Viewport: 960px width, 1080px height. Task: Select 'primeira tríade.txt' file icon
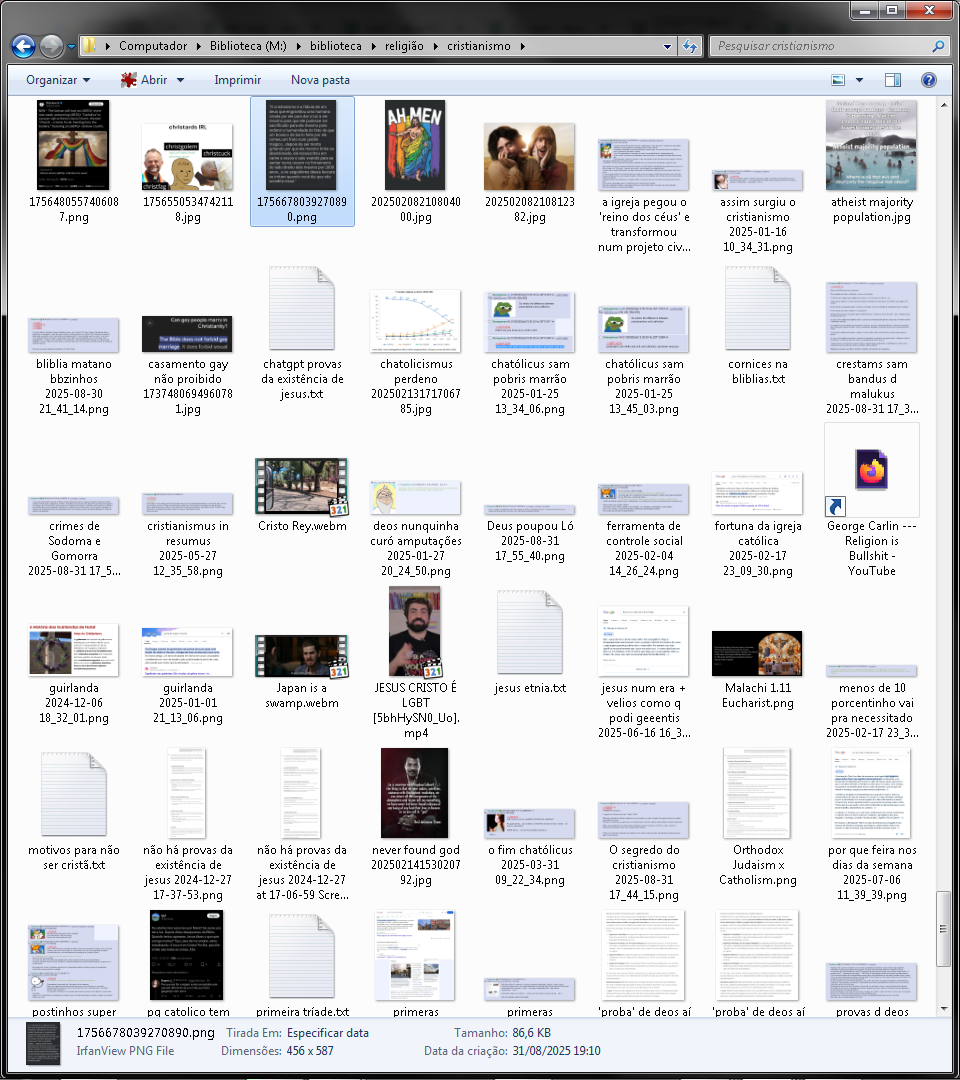[x=302, y=956]
